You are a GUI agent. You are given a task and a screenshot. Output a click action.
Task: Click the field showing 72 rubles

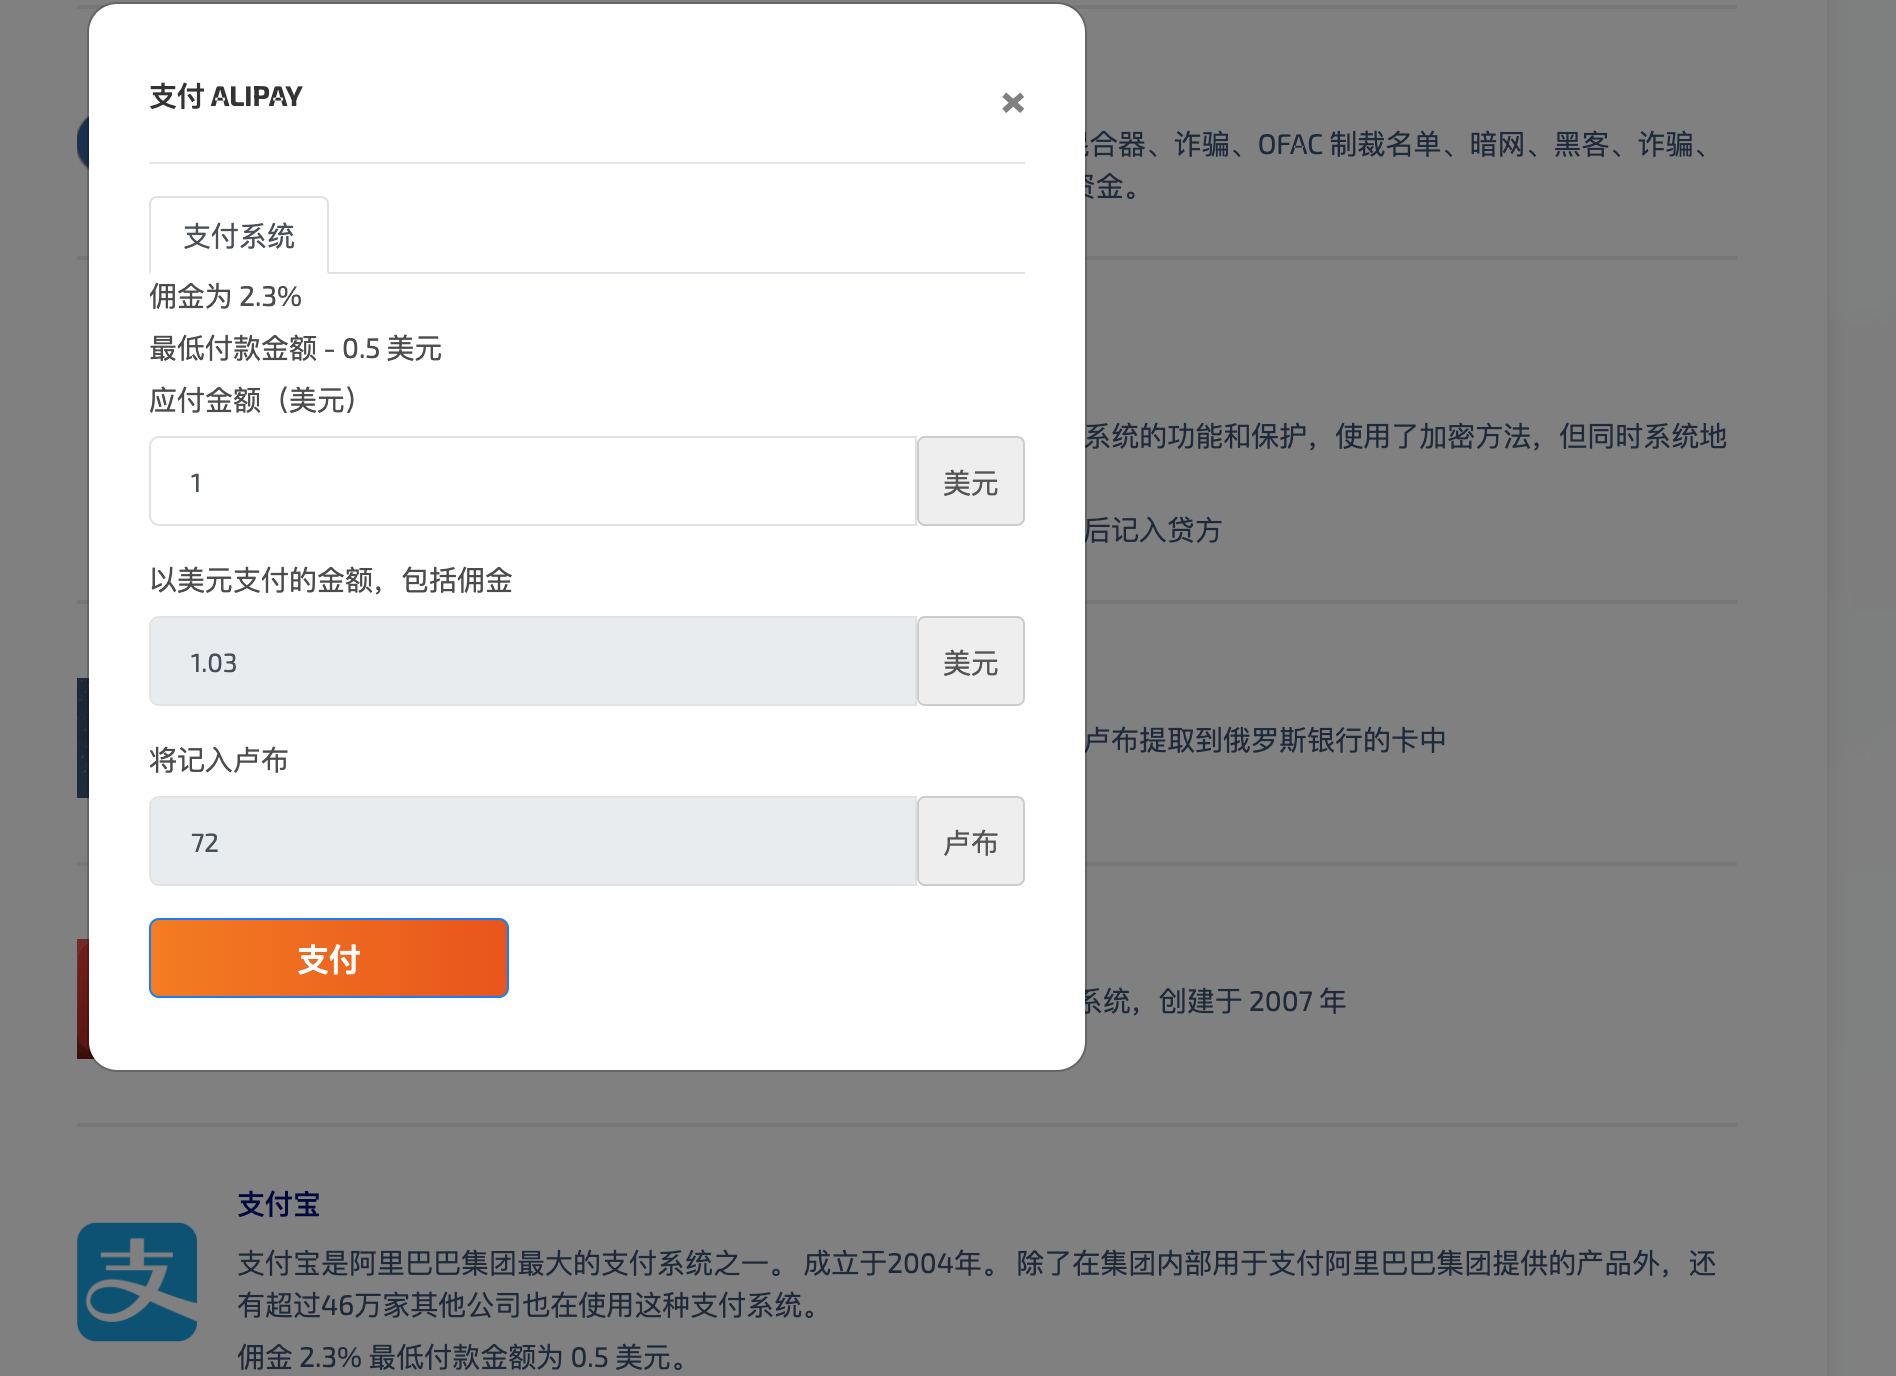(532, 842)
